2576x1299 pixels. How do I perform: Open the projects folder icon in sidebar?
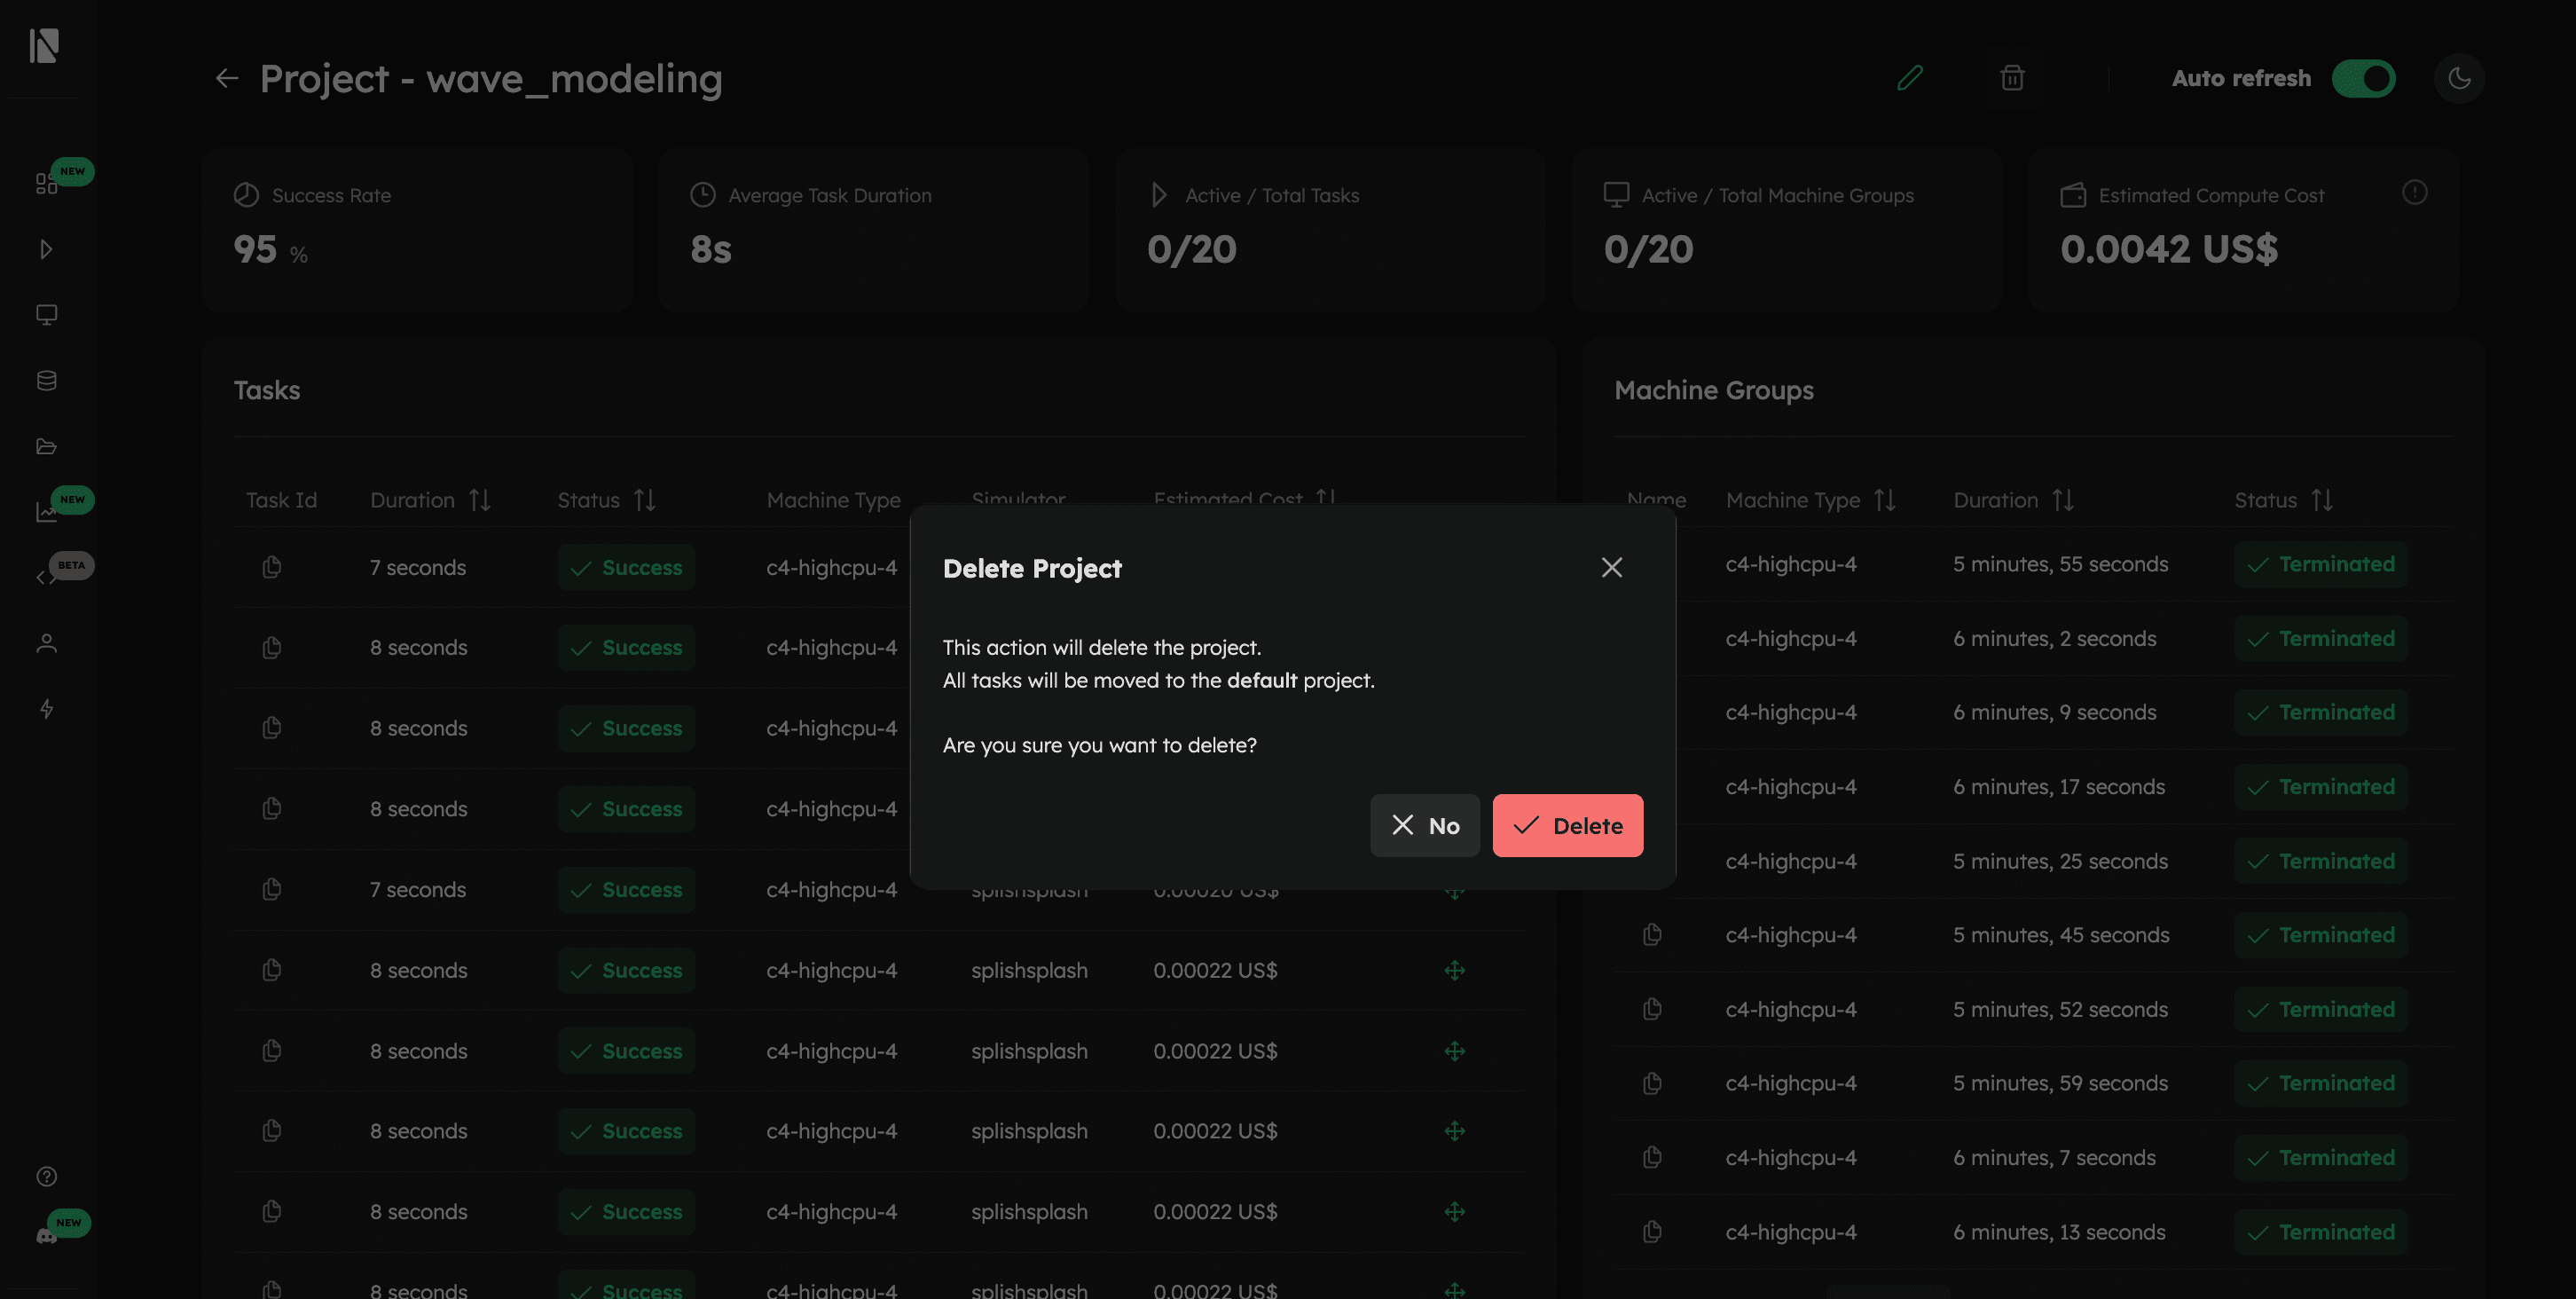46,446
